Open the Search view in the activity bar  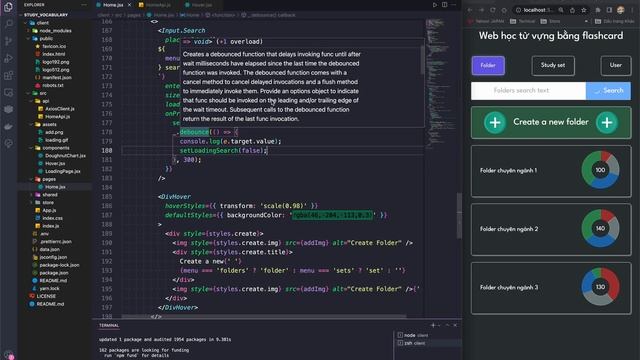pos(8,24)
